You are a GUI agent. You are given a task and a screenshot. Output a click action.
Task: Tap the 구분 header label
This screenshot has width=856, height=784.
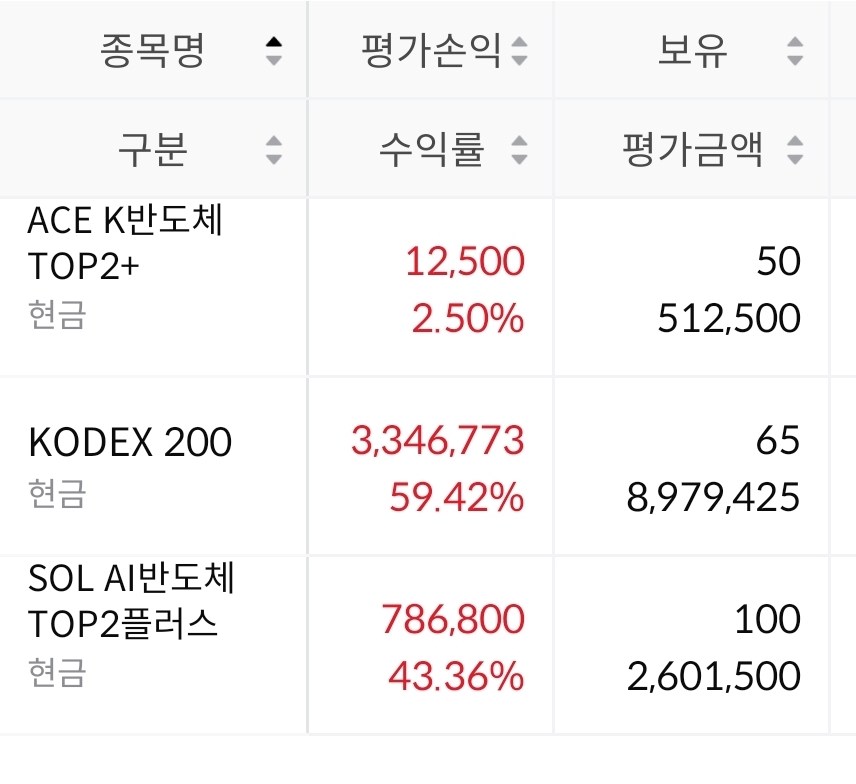[x=153, y=149]
